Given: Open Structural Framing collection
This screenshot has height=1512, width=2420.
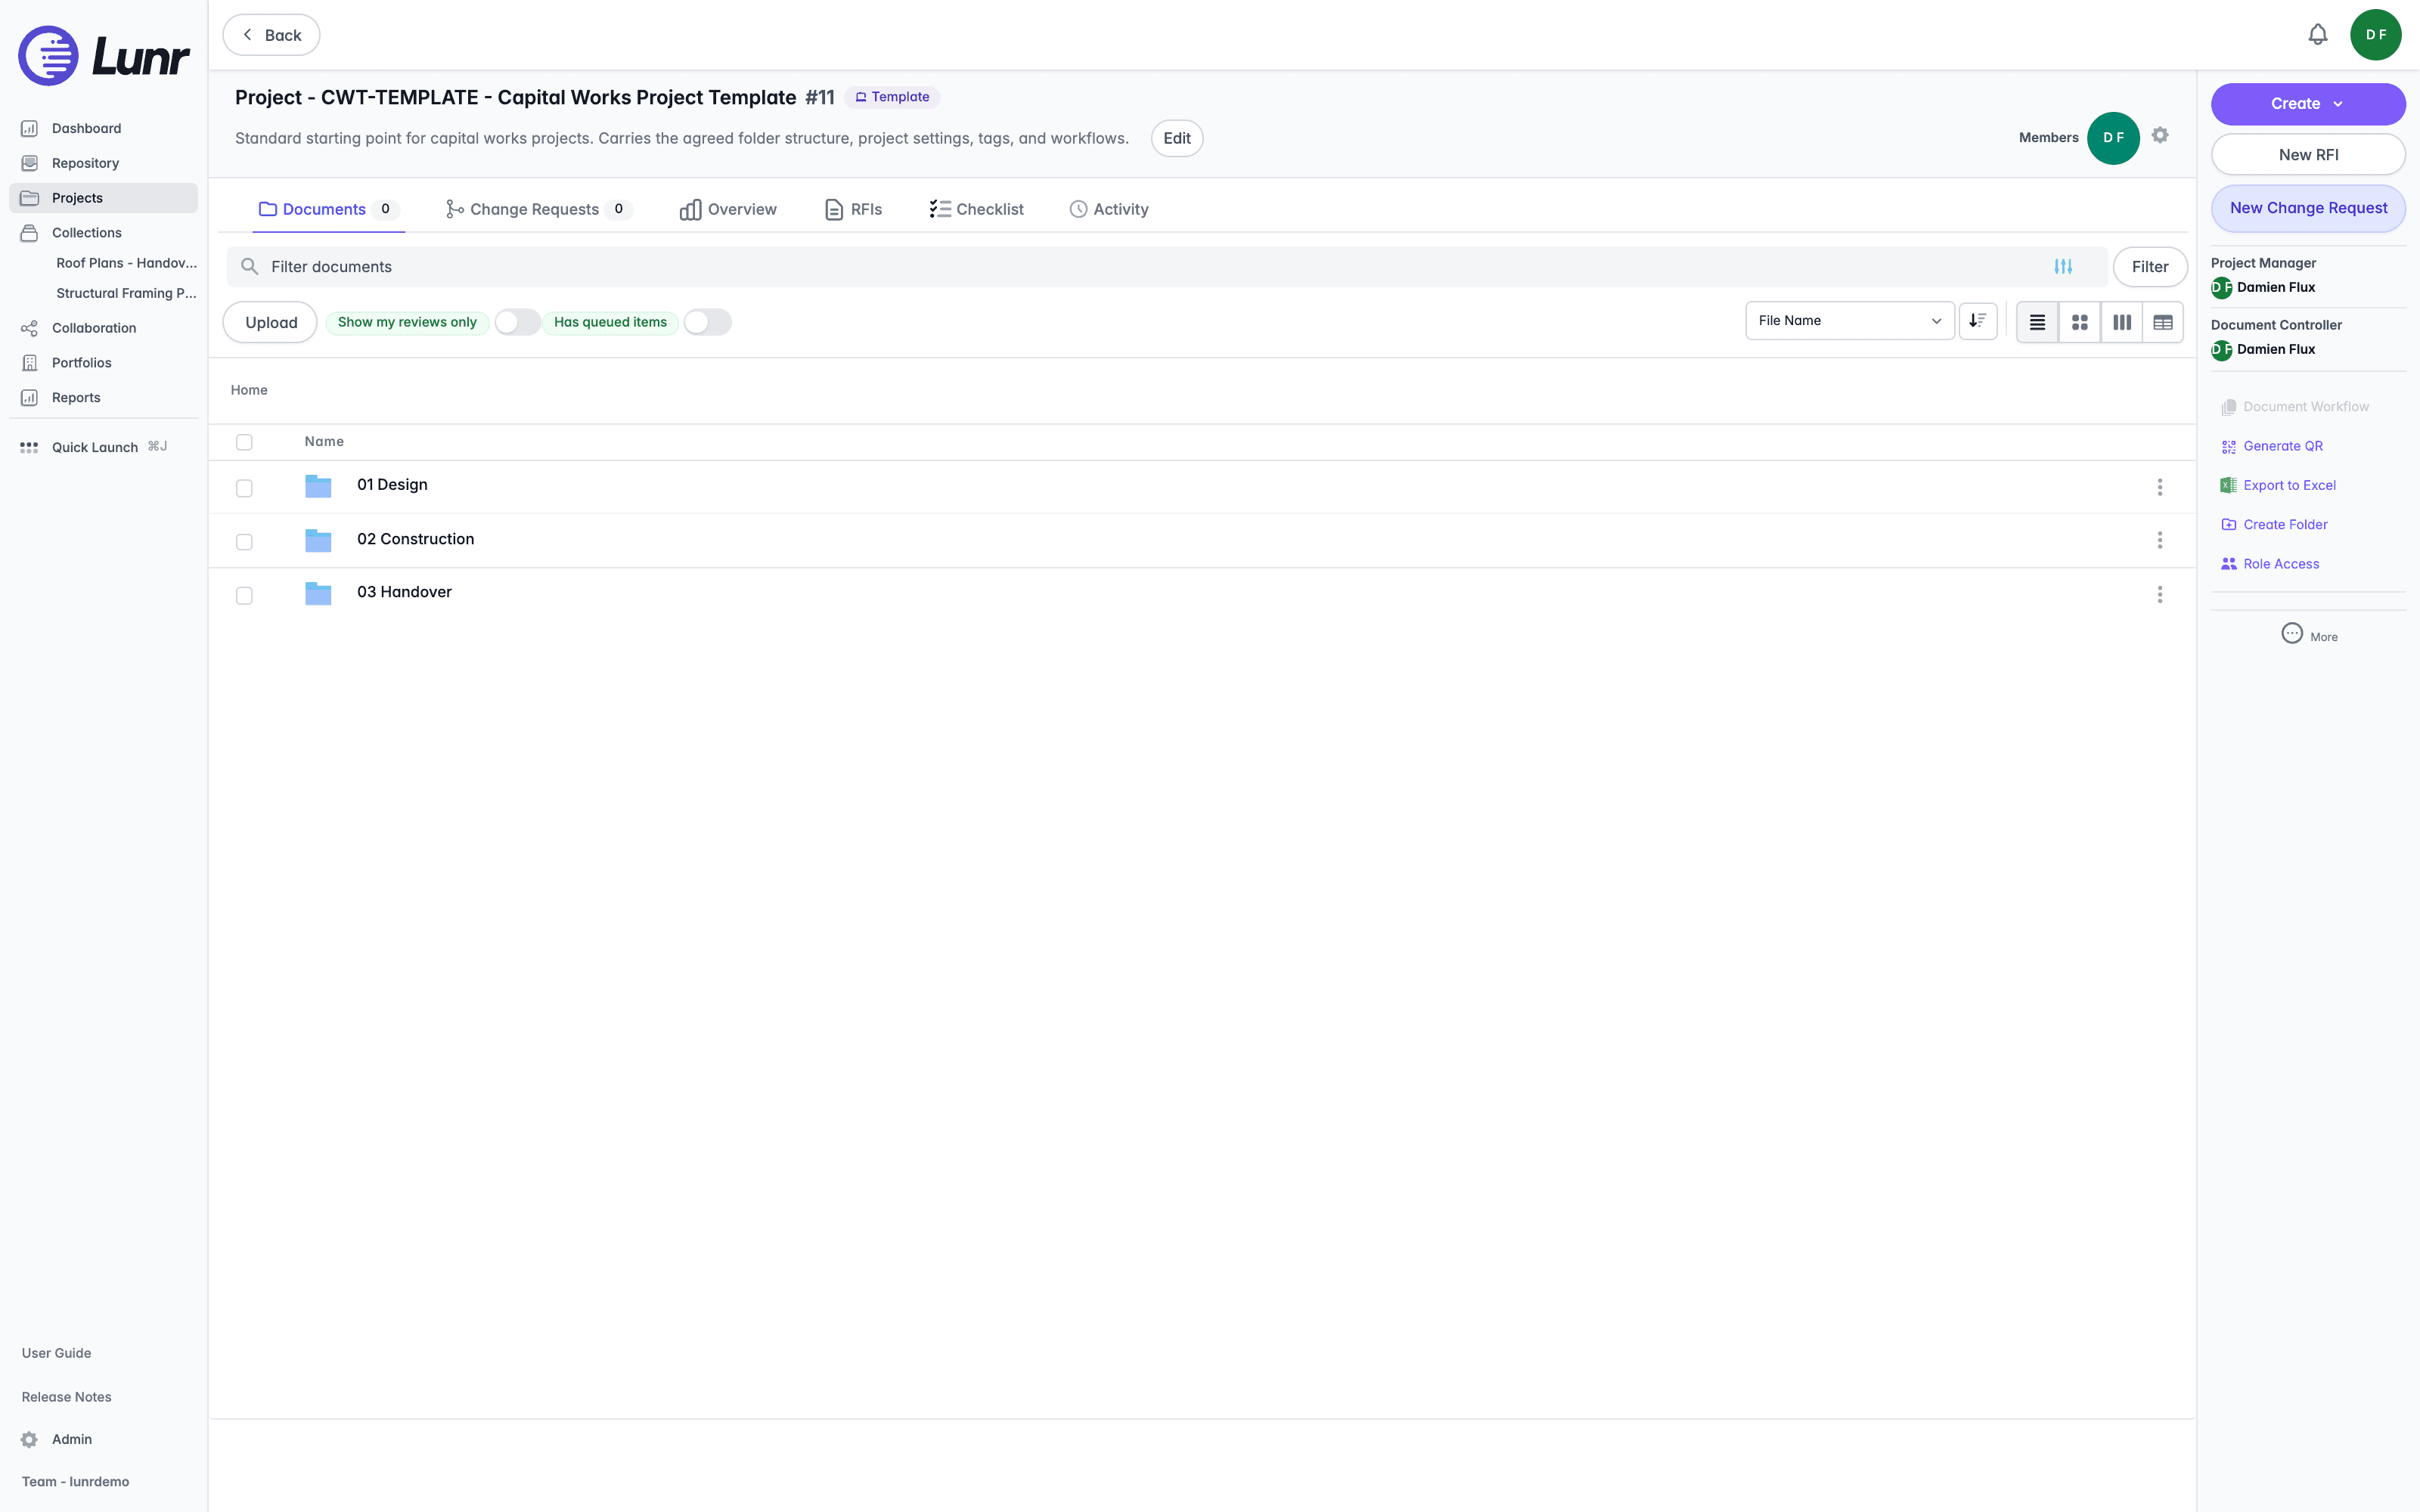Looking at the screenshot, I should click(126, 293).
